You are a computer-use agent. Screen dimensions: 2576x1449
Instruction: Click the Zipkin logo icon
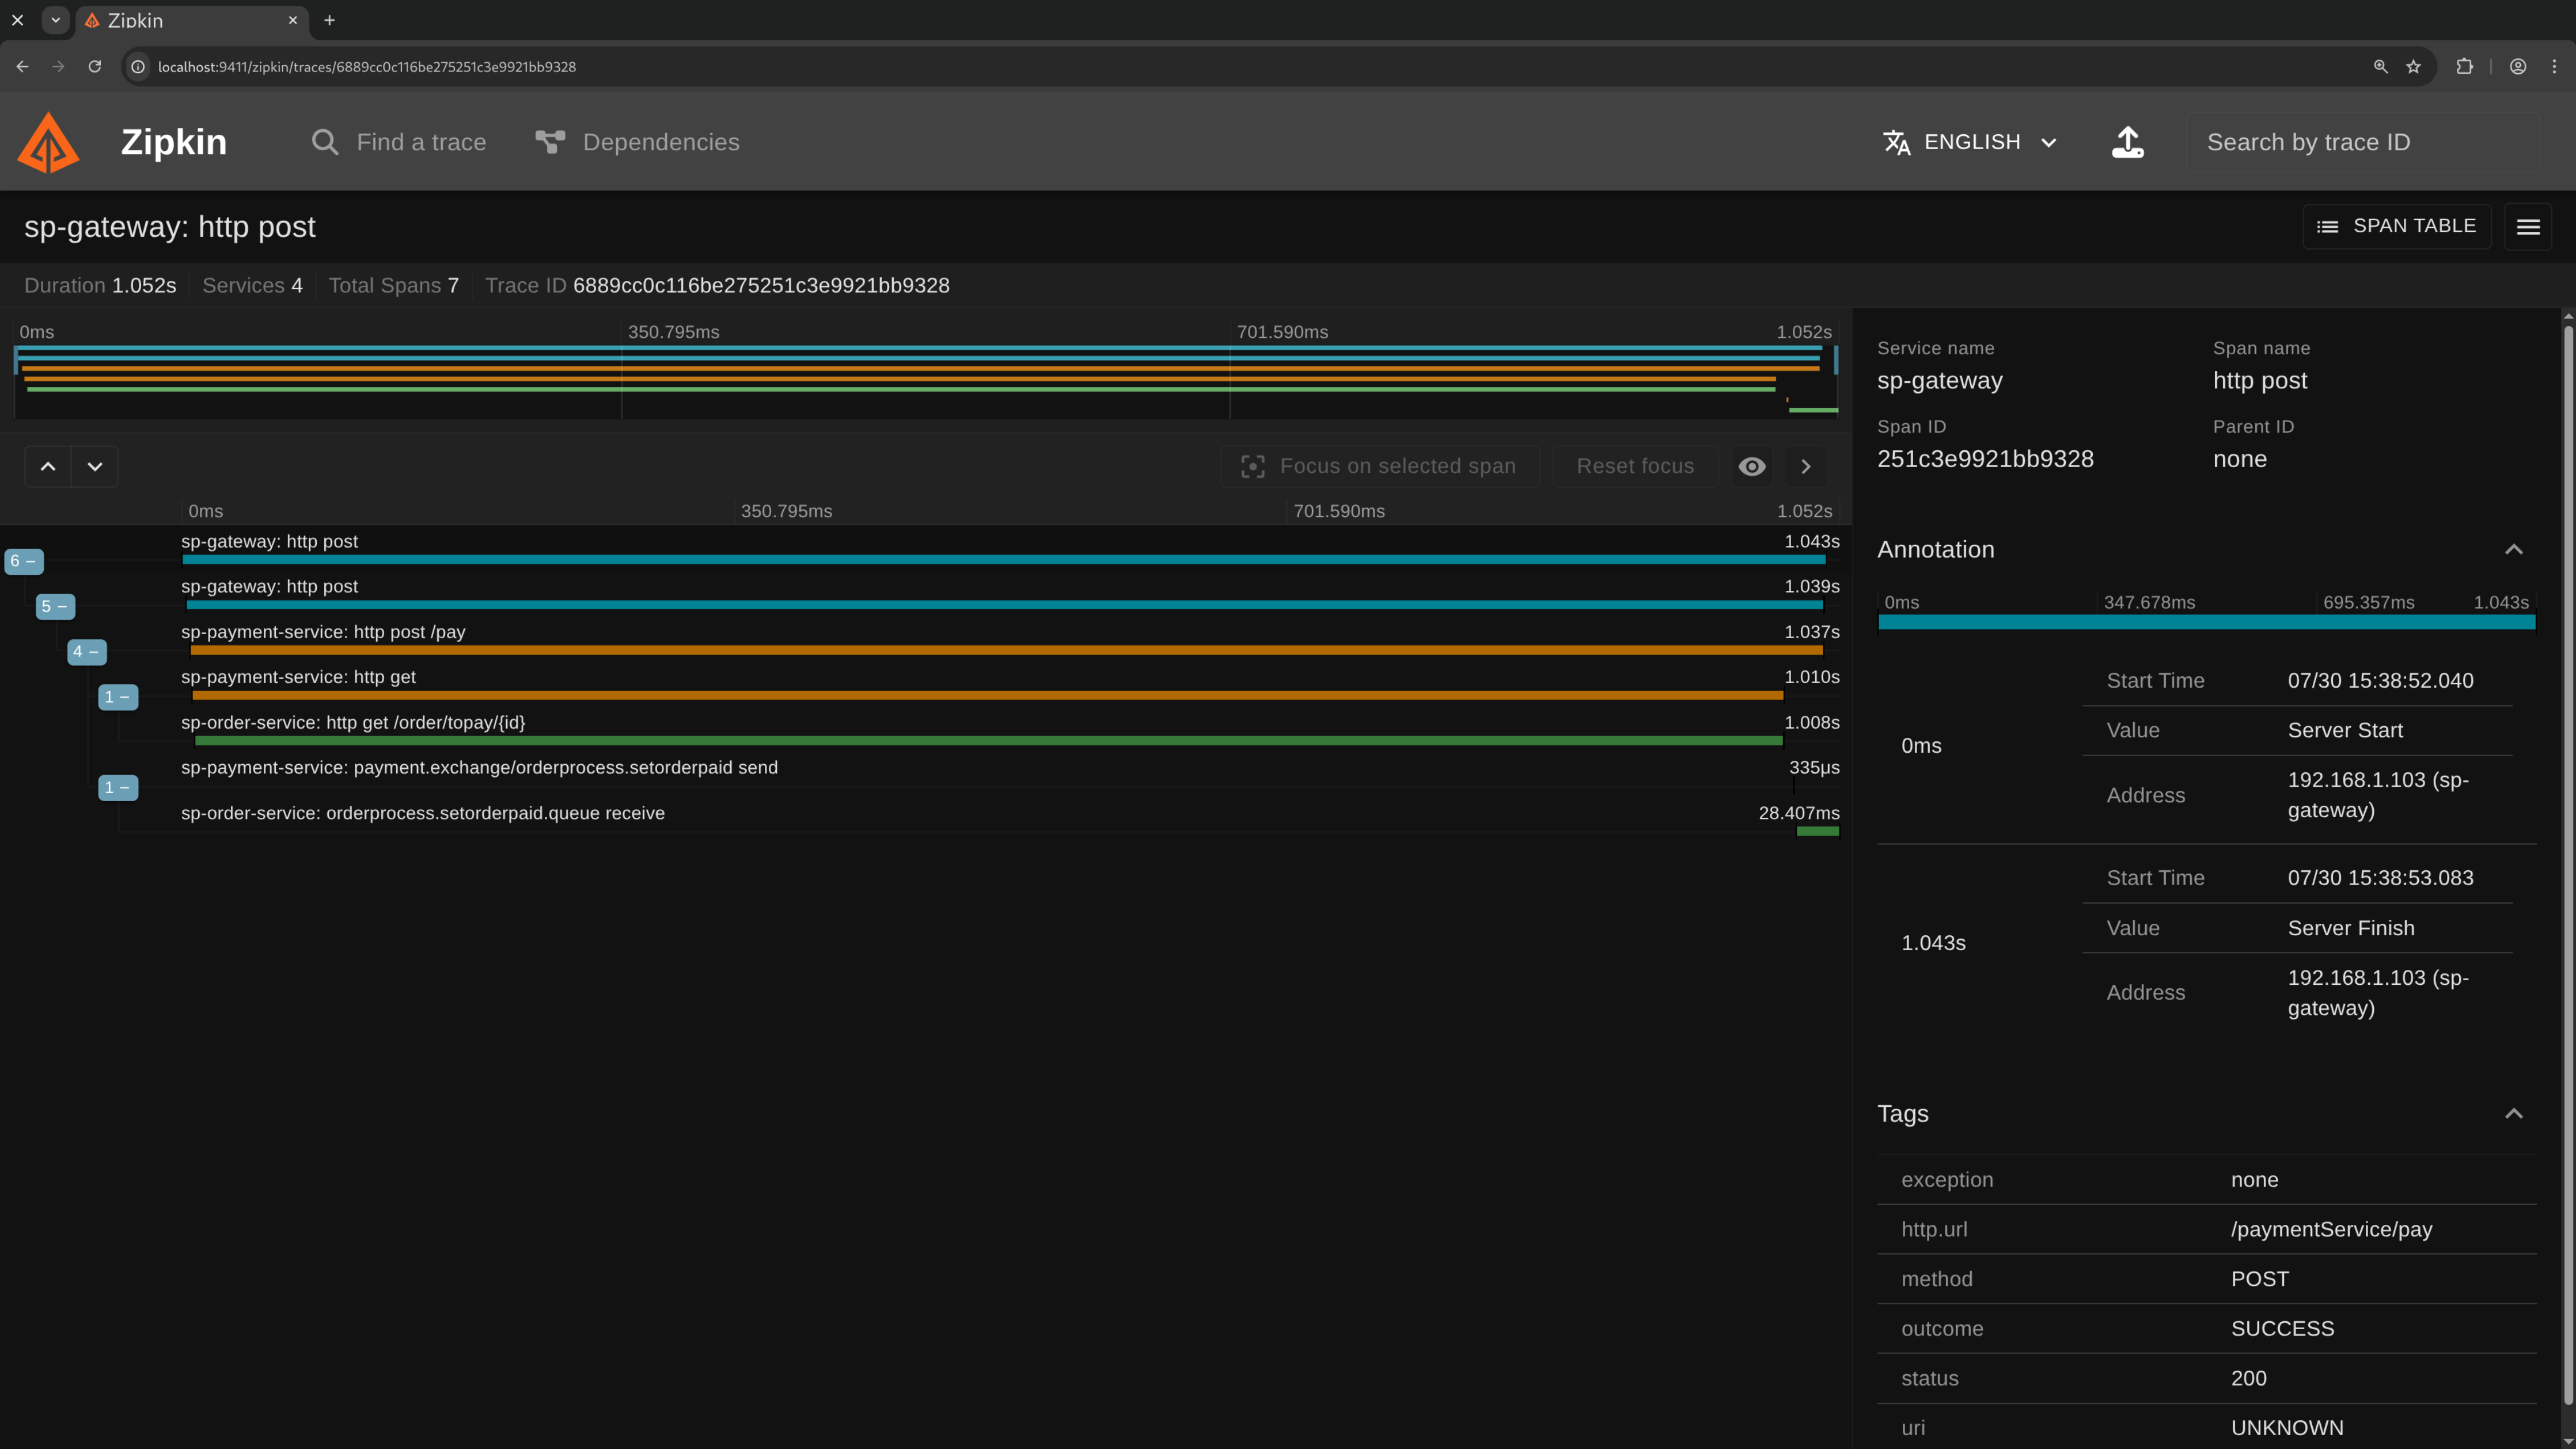48,142
